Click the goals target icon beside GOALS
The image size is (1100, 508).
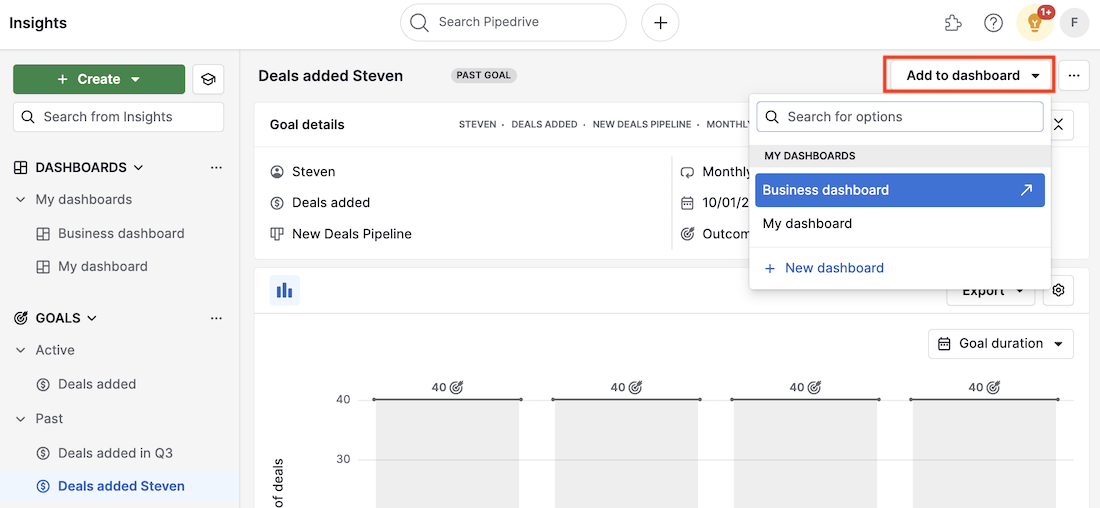tap(21, 318)
